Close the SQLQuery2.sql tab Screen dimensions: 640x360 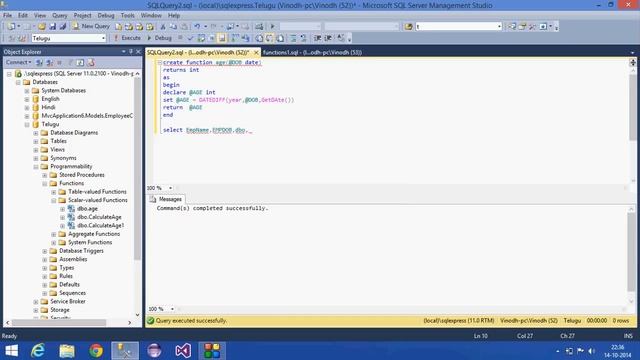(x=256, y=52)
